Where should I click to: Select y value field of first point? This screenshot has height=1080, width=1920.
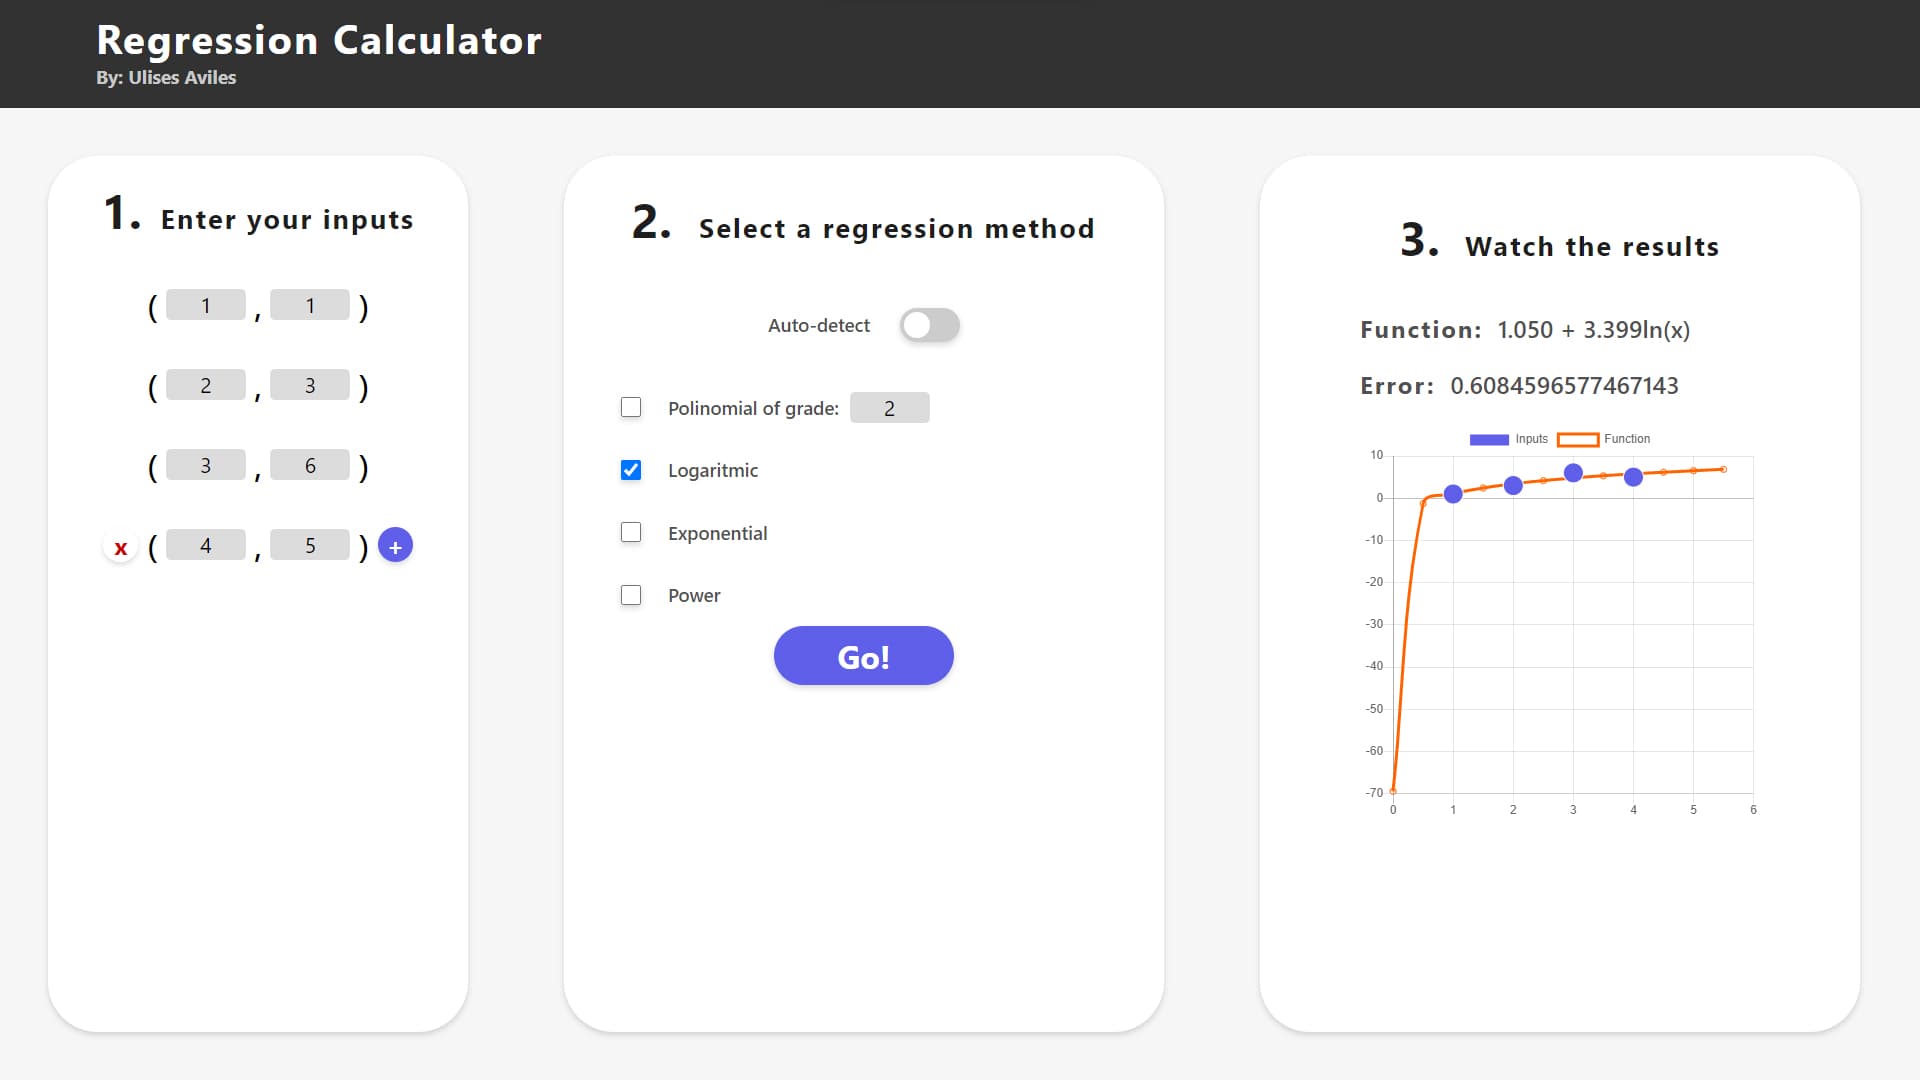tap(310, 305)
